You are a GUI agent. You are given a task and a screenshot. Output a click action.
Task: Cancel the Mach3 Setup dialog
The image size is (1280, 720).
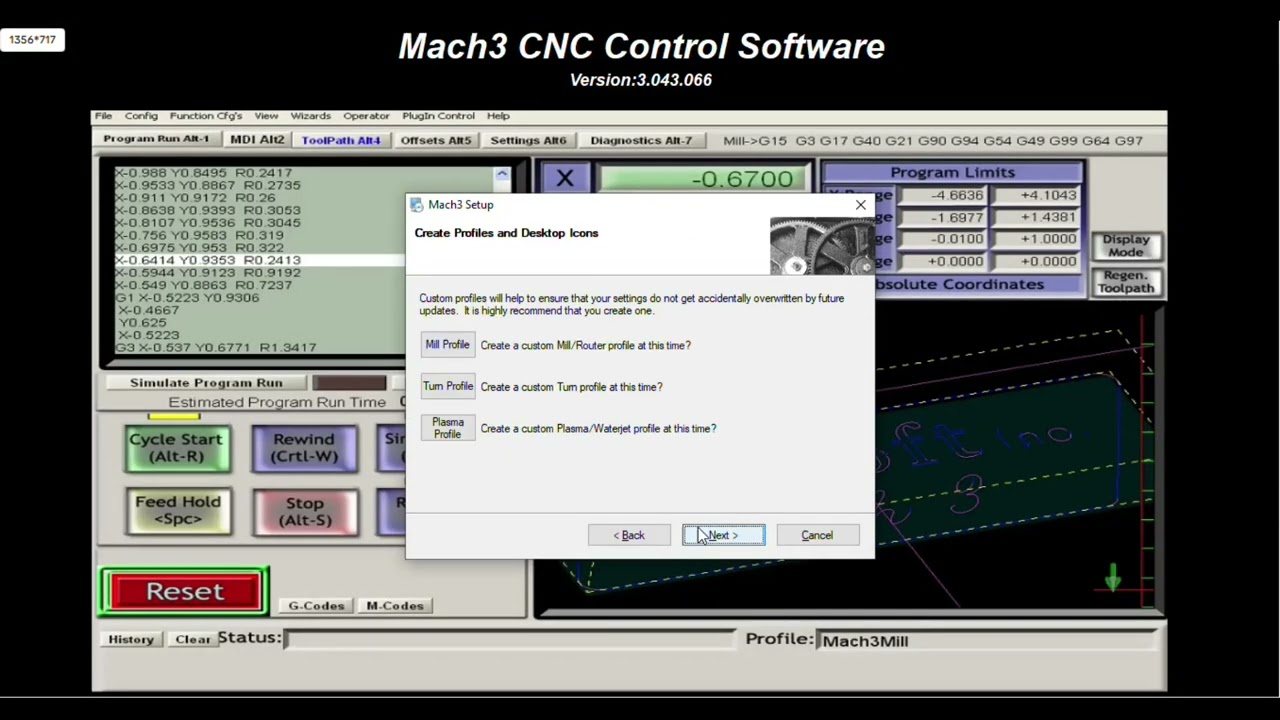tap(817, 535)
